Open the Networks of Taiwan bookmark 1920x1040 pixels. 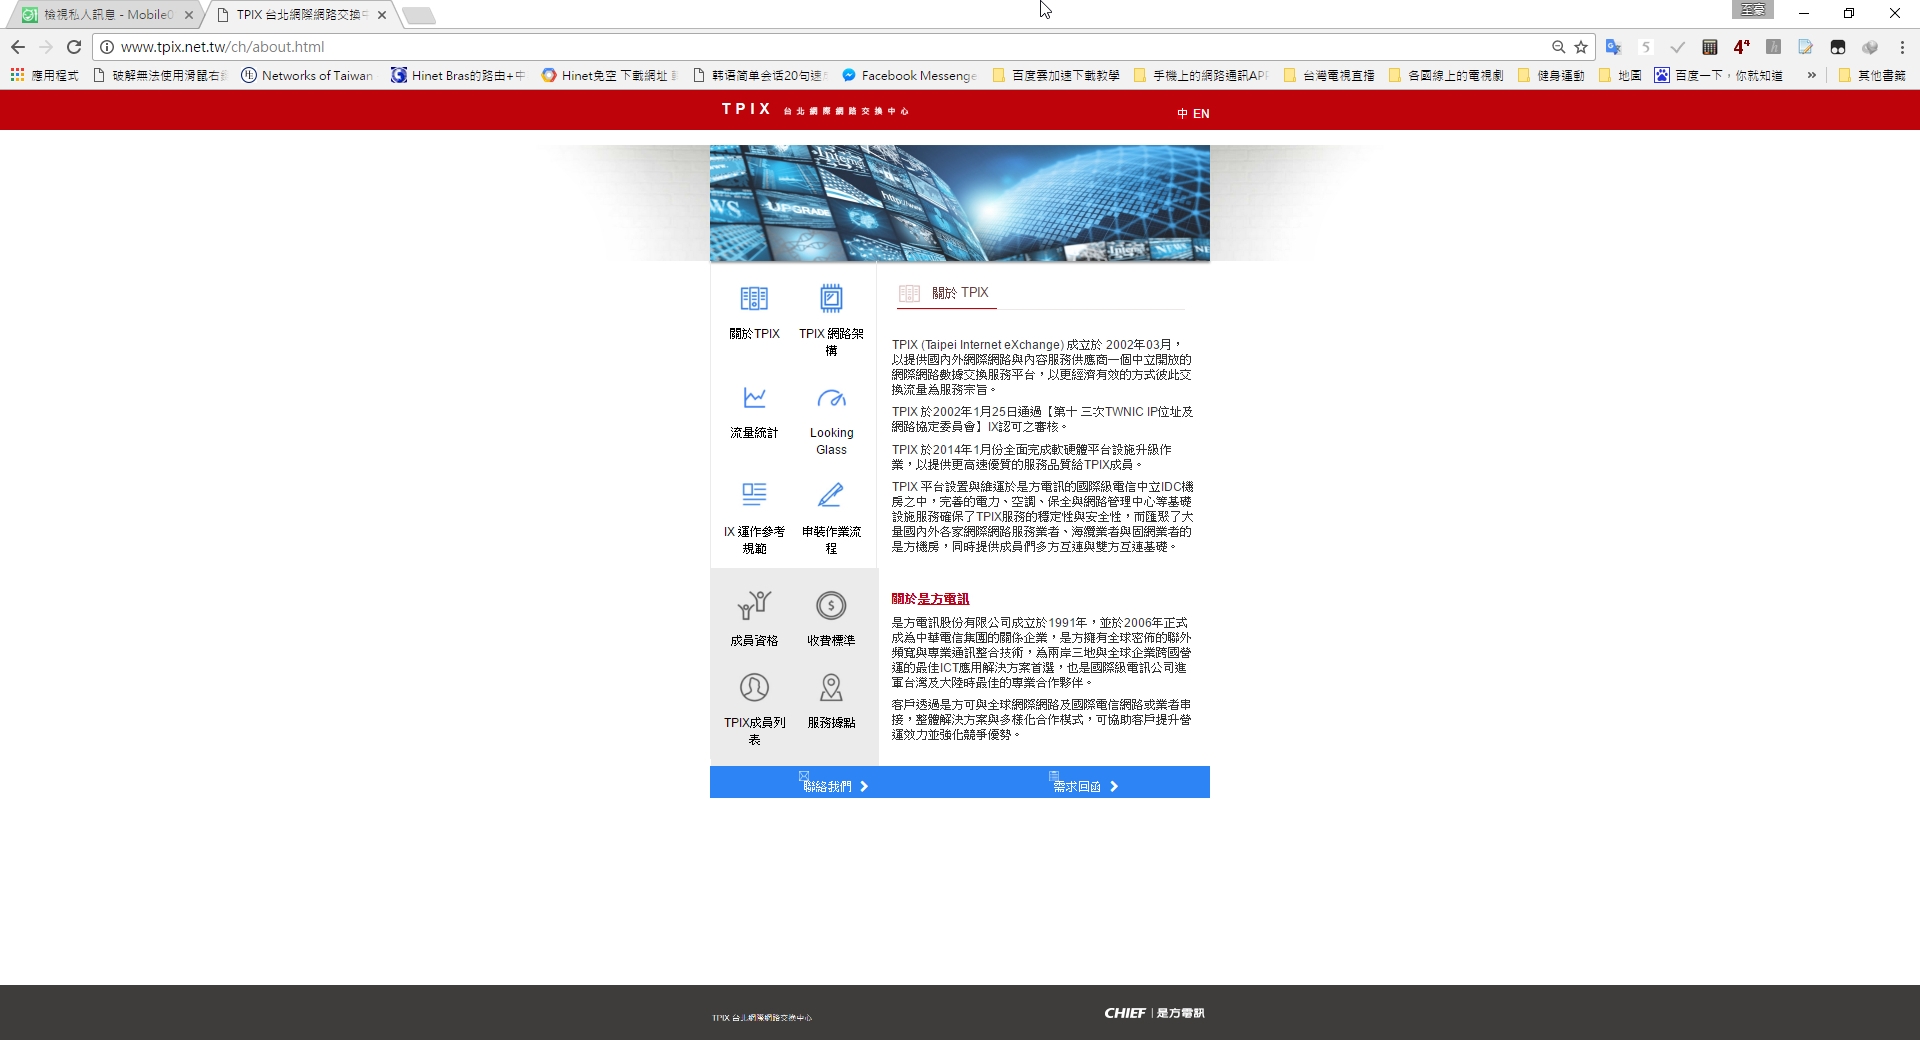[x=307, y=75]
